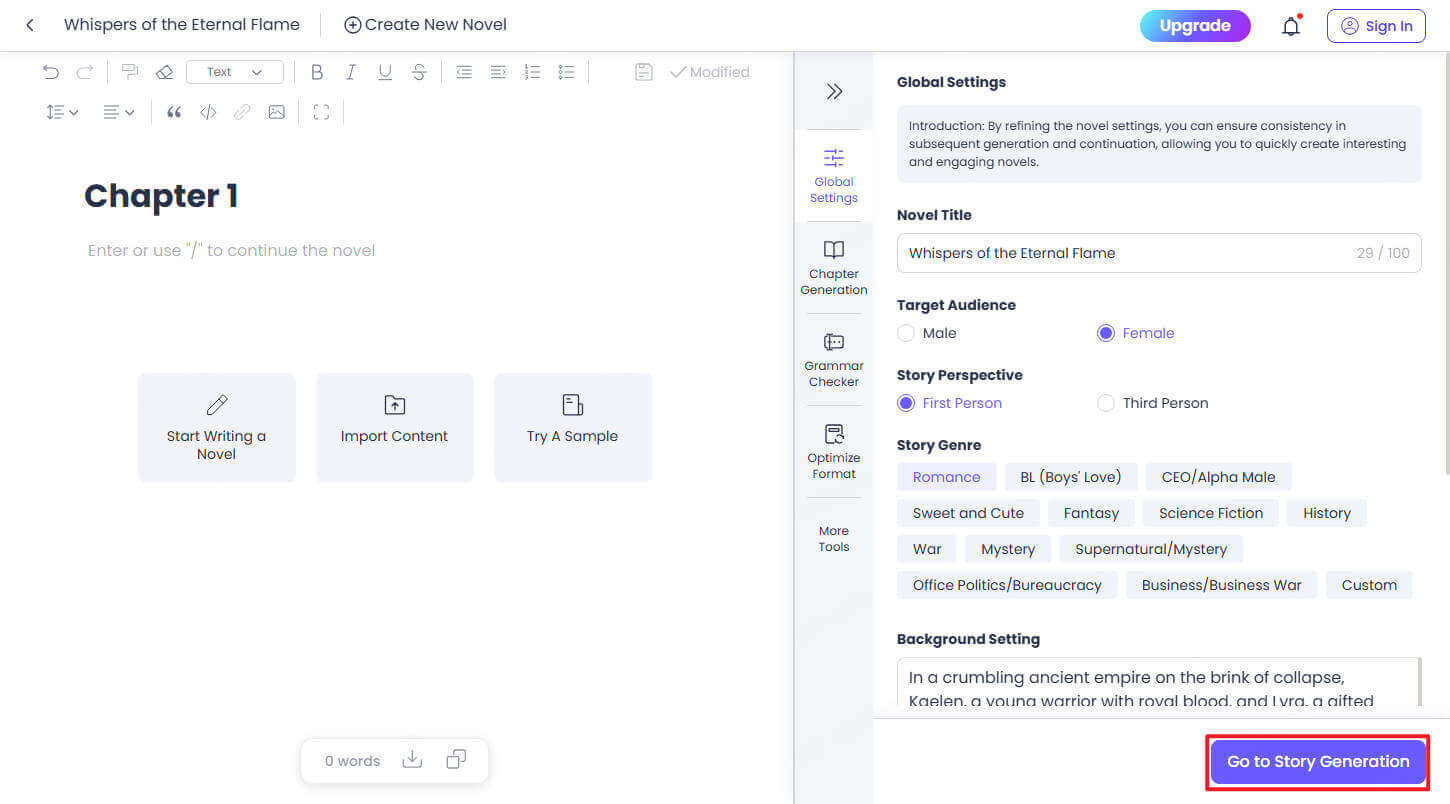Expand the line spacing dropdown
This screenshot has height=804, width=1450.
click(x=62, y=112)
